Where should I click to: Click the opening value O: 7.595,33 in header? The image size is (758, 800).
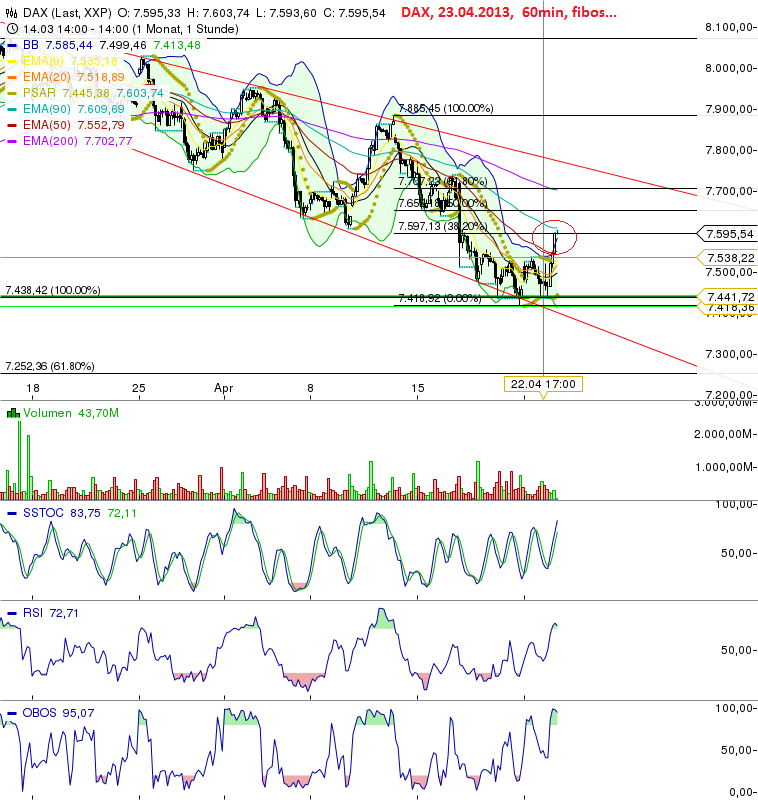[149, 13]
